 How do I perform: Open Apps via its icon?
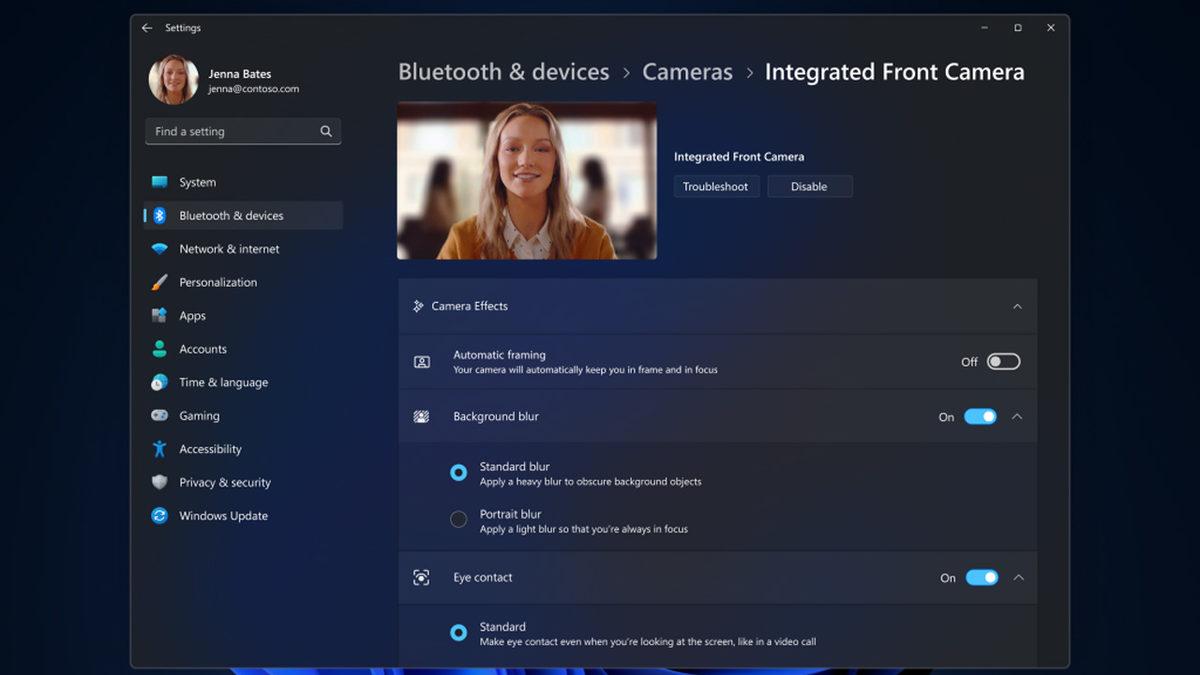161,315
